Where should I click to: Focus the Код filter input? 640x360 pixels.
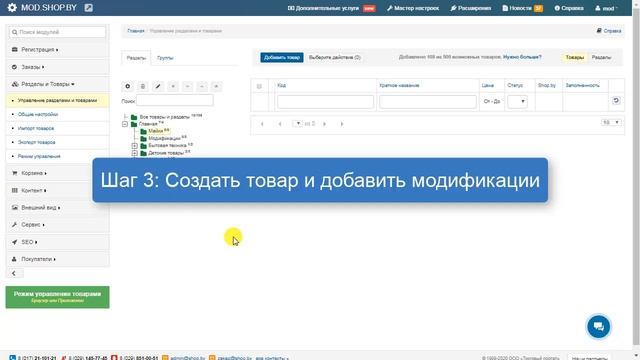pyautogui.click(x=325, y=102)
